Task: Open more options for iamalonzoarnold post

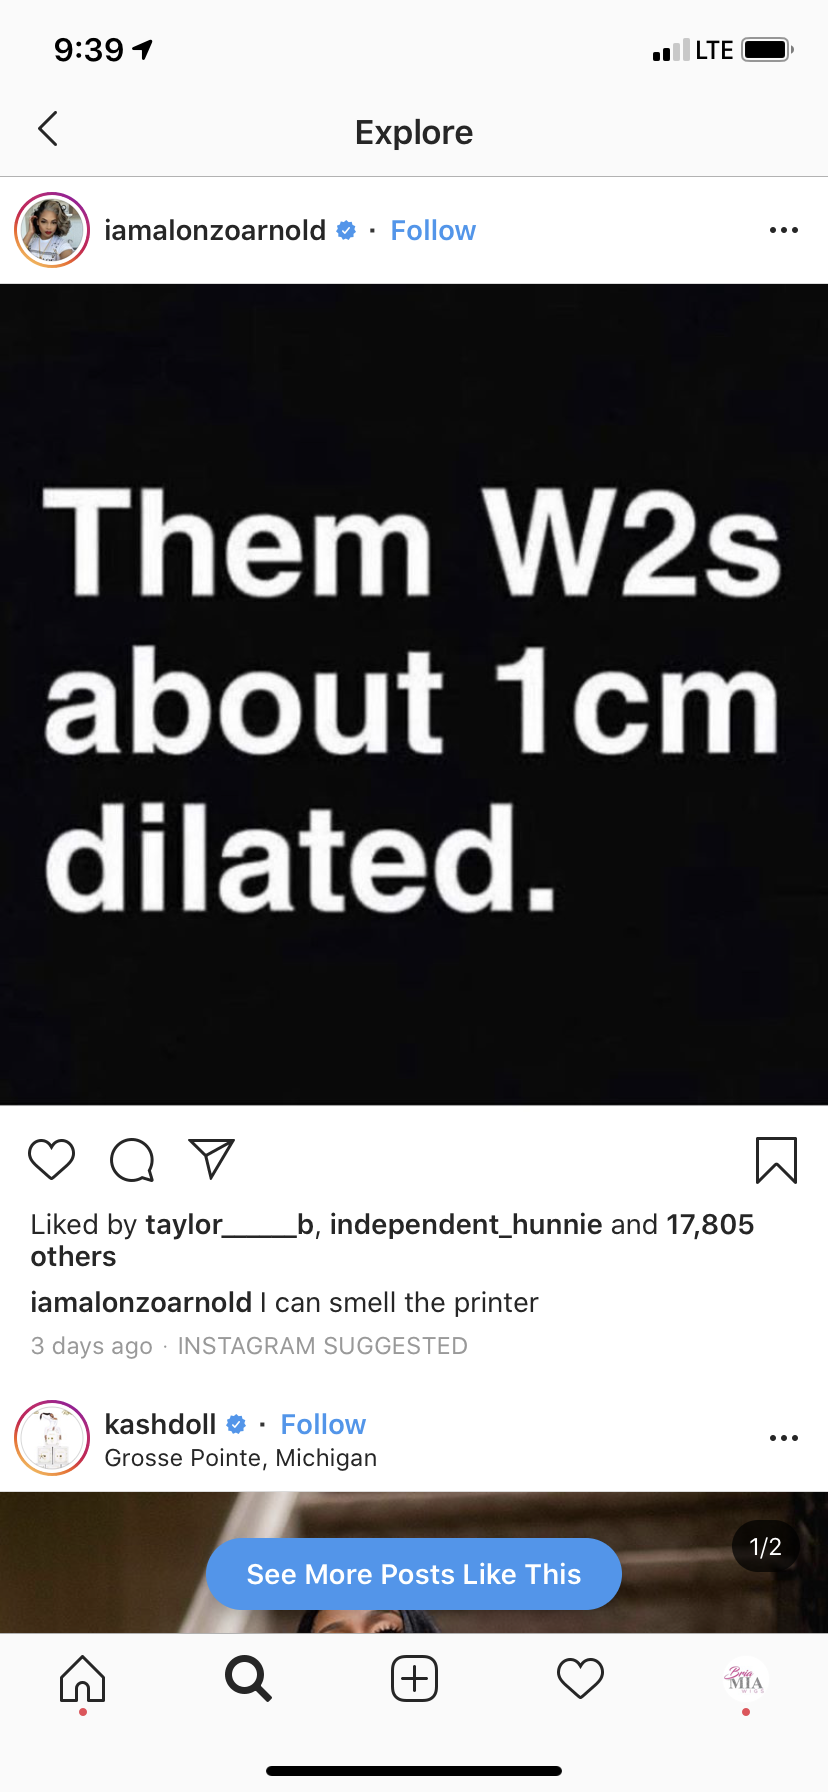Action: click(784, 230)
